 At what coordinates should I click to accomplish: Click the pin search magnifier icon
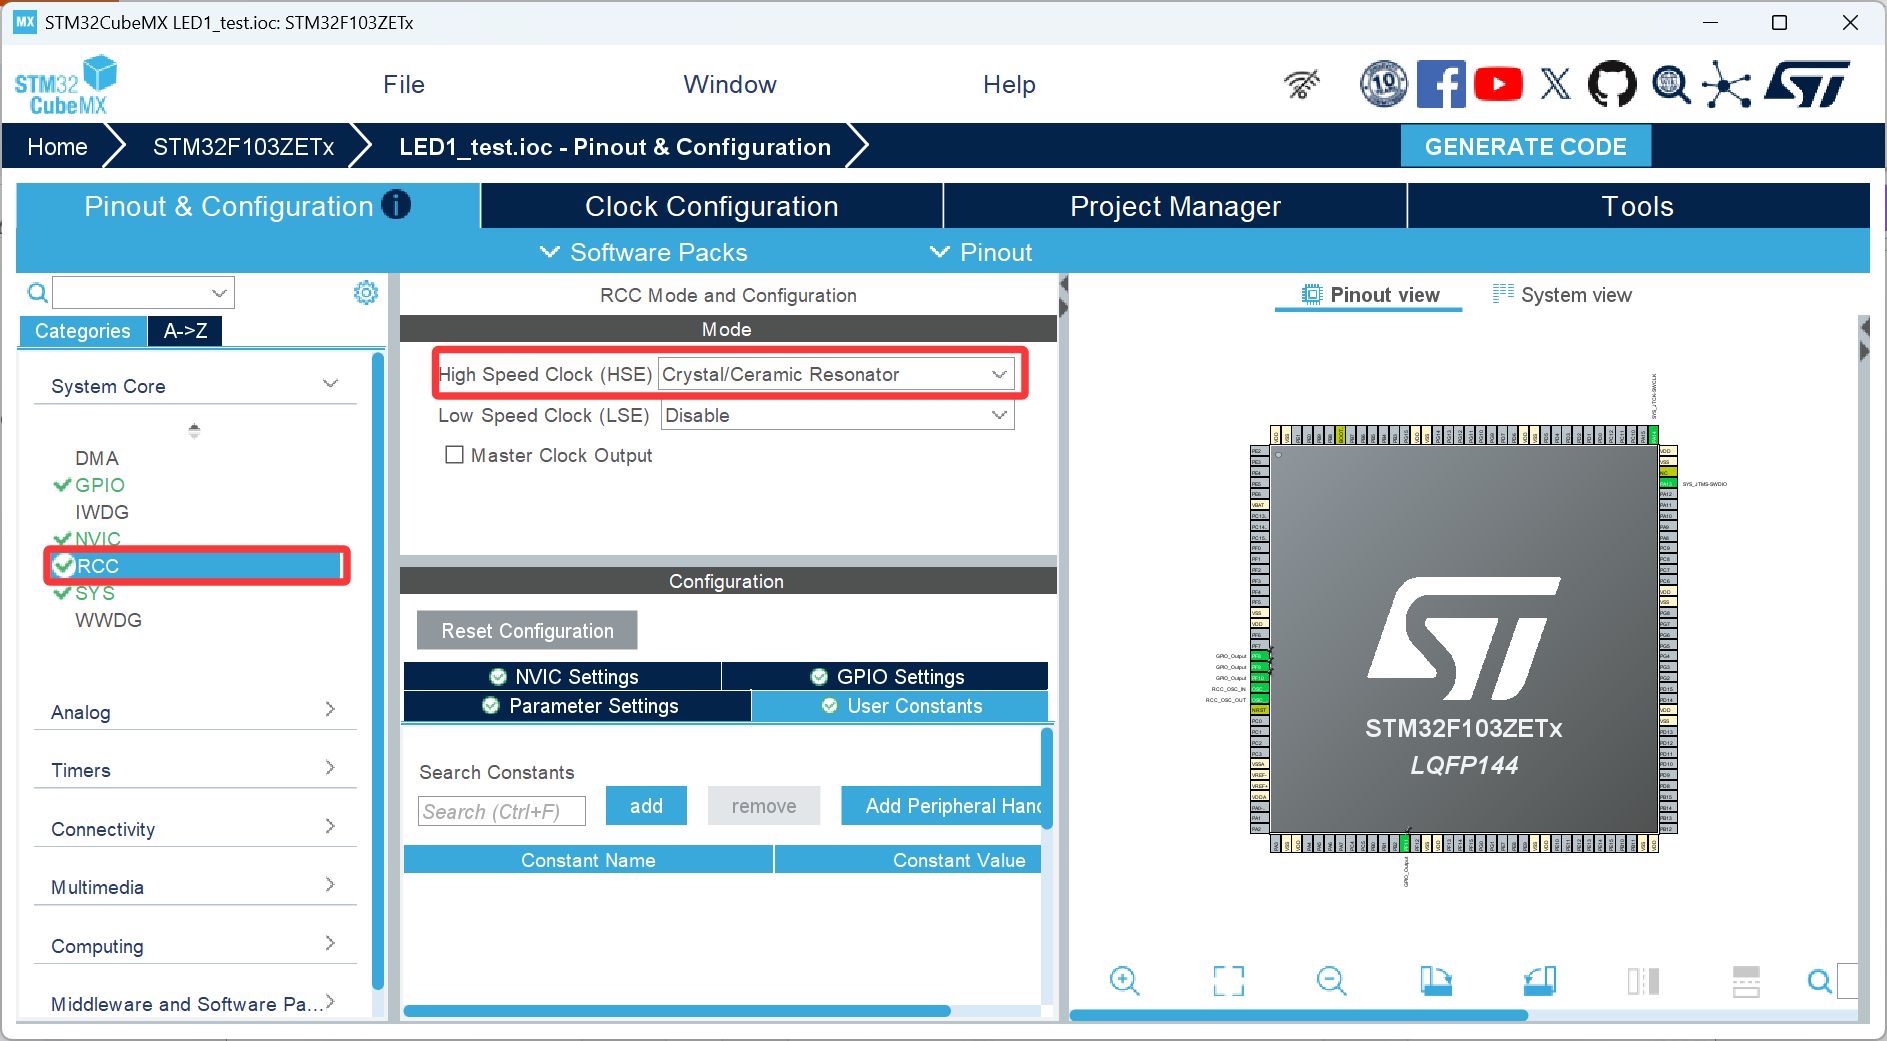tap(1820, 981)
